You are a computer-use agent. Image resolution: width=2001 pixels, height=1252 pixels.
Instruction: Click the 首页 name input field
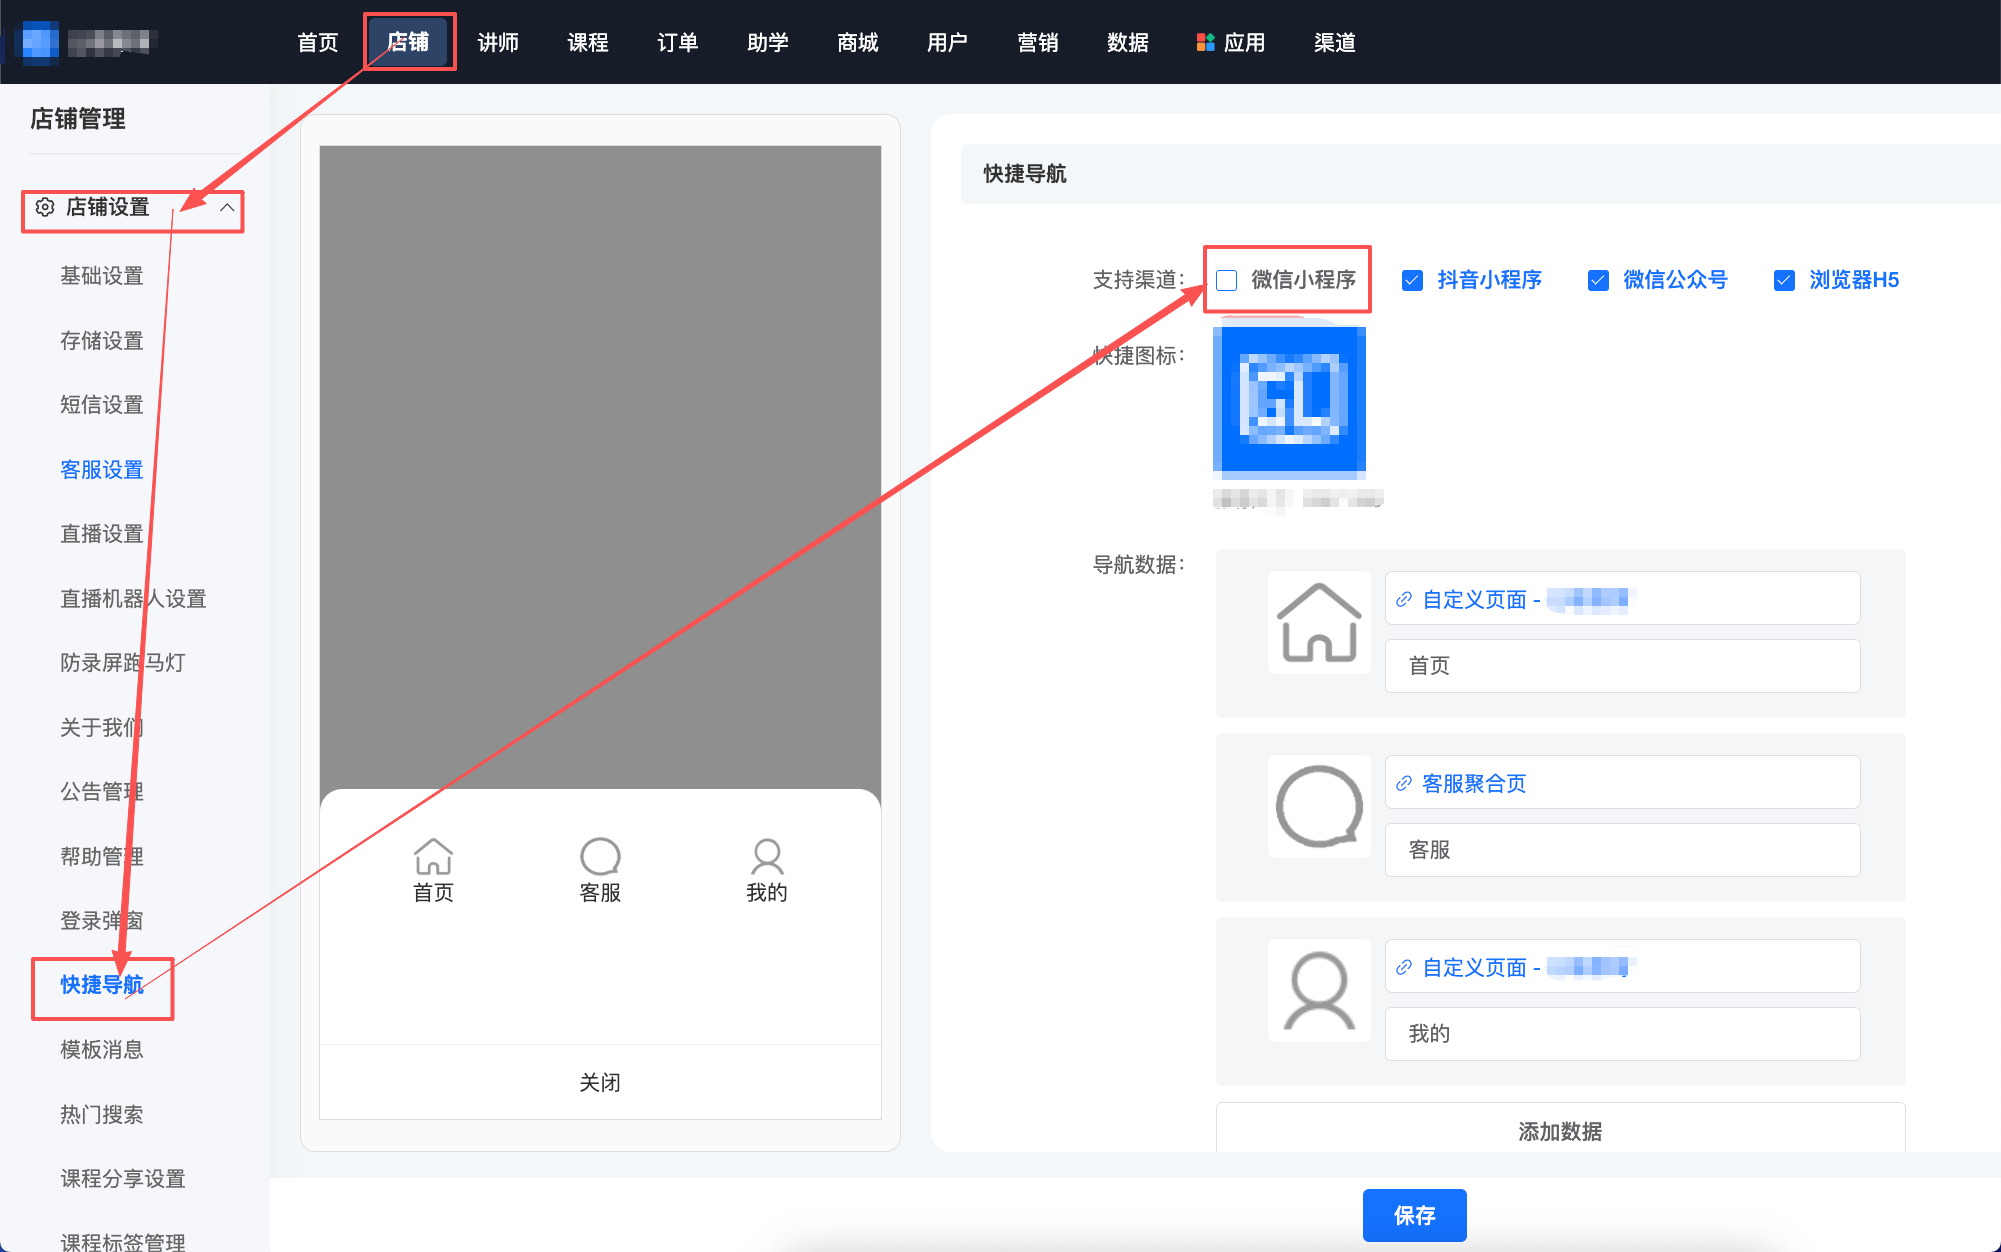pos(1621,666)
